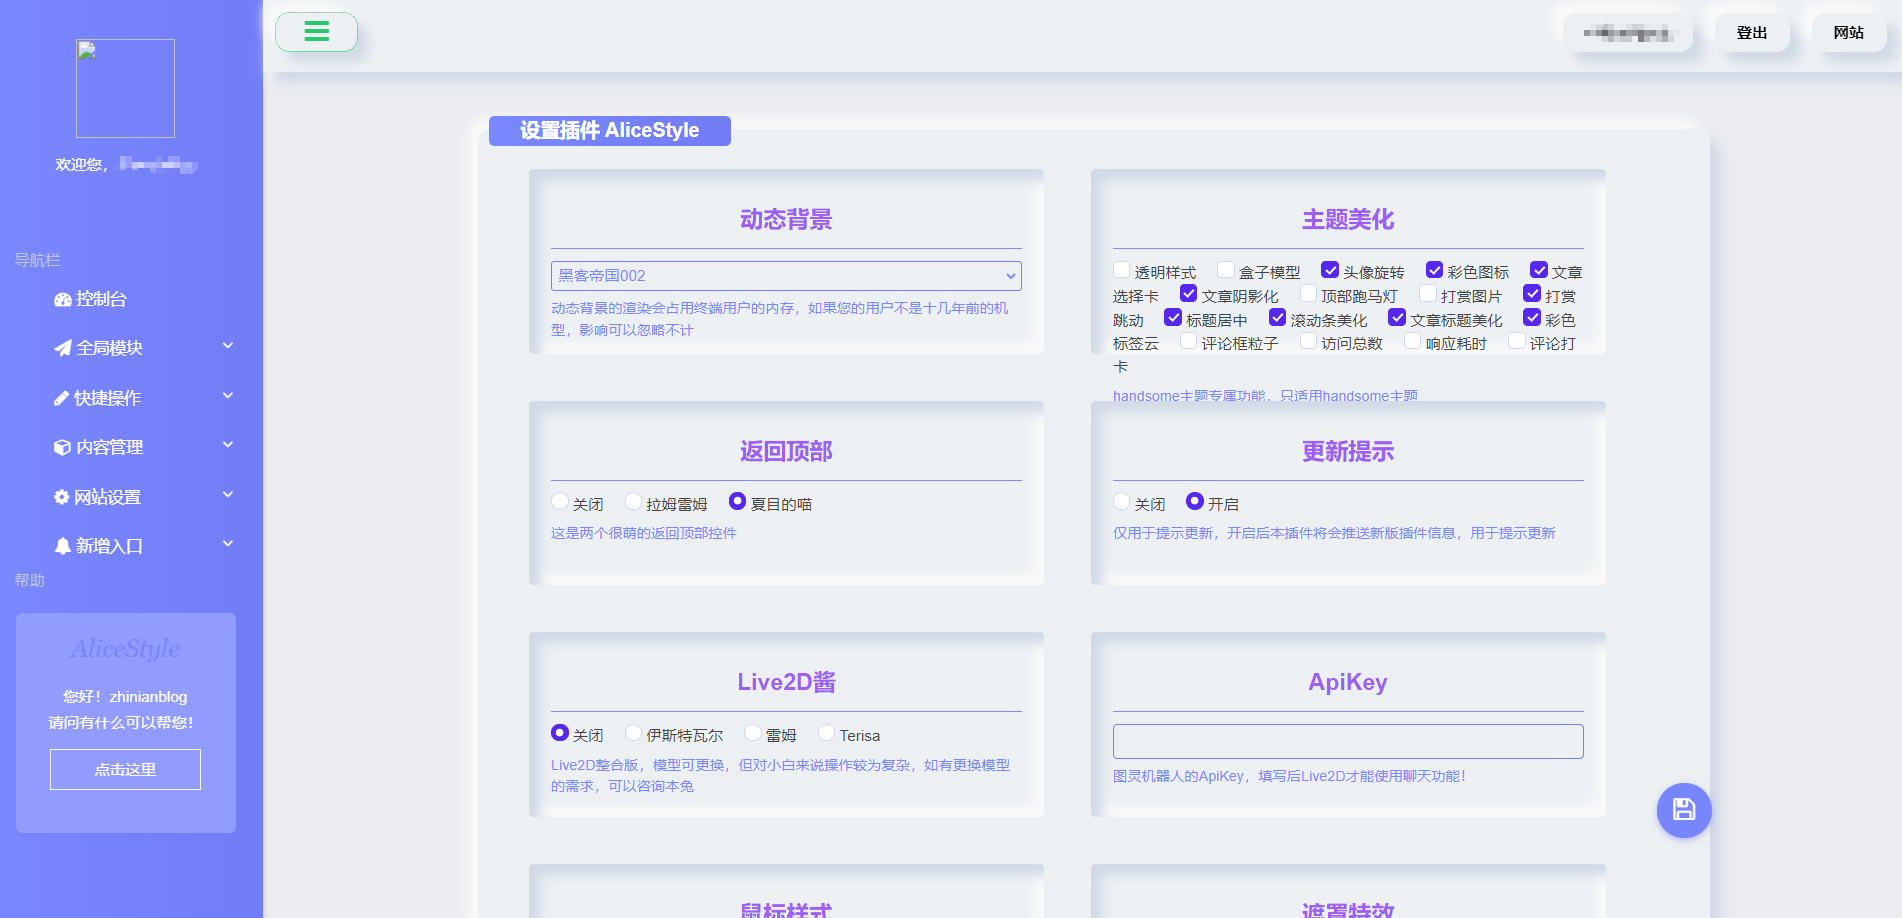Click the 控制台 dashboard icon

point(63,300)
